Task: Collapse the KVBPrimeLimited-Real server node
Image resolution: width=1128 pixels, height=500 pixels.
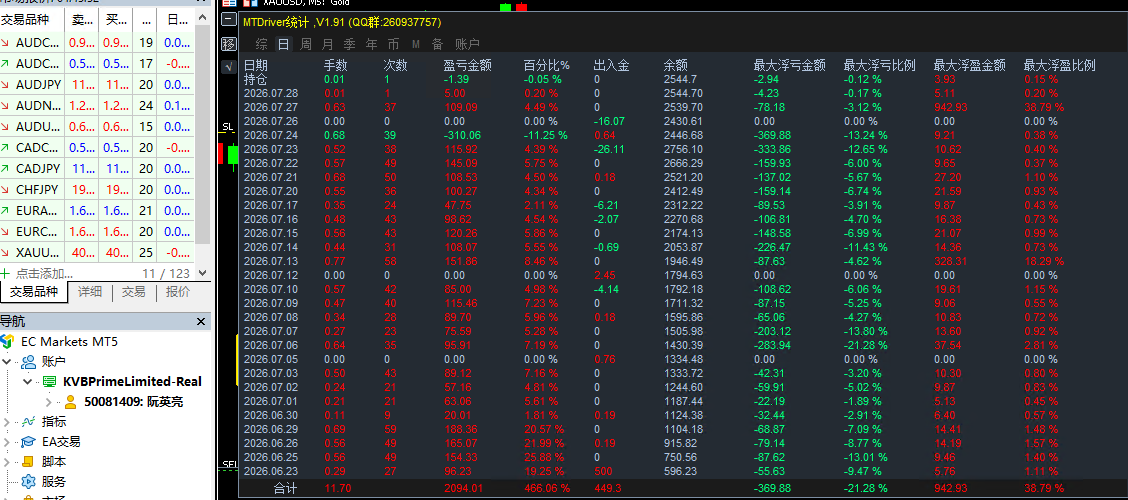Action: click(28, 381)
